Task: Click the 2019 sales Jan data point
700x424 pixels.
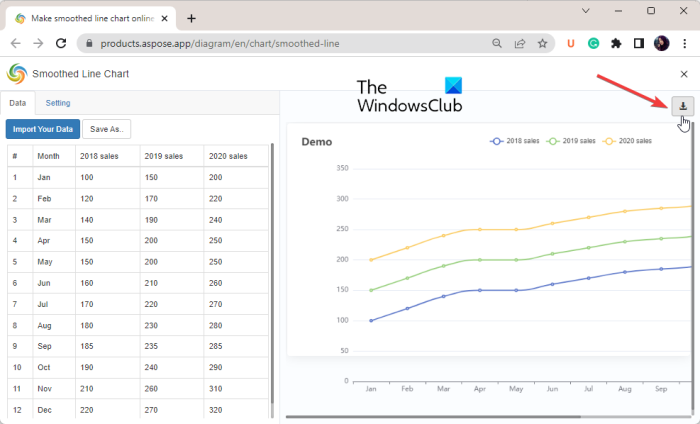Action: tap(371, 290)
